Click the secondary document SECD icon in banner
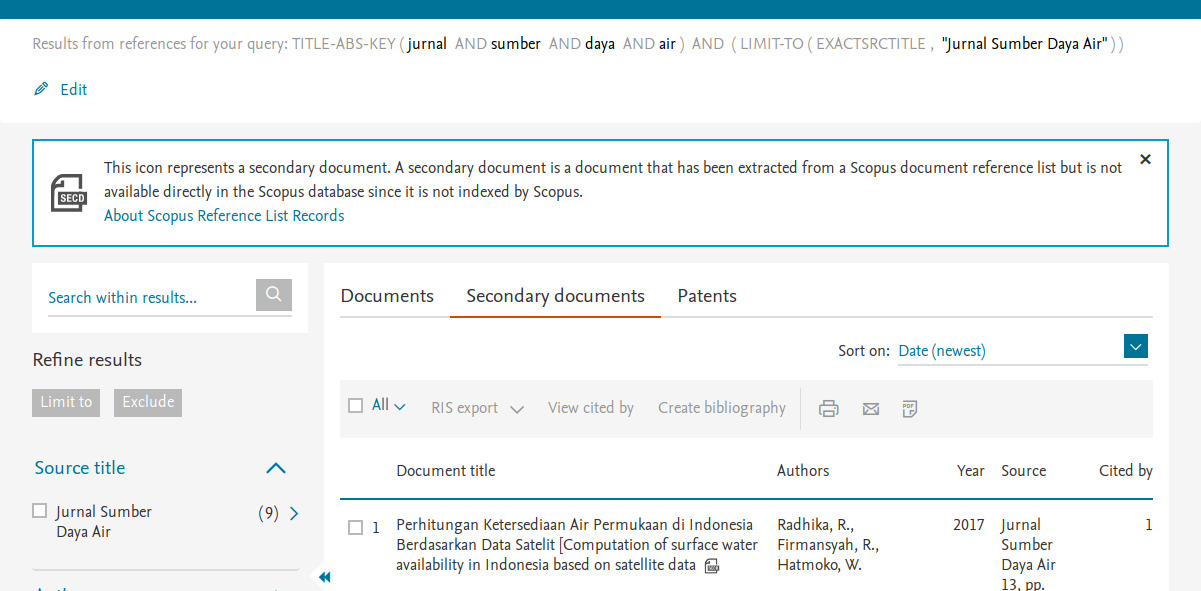This screenshot has width=1201, height=591. (x=68, y=191)
